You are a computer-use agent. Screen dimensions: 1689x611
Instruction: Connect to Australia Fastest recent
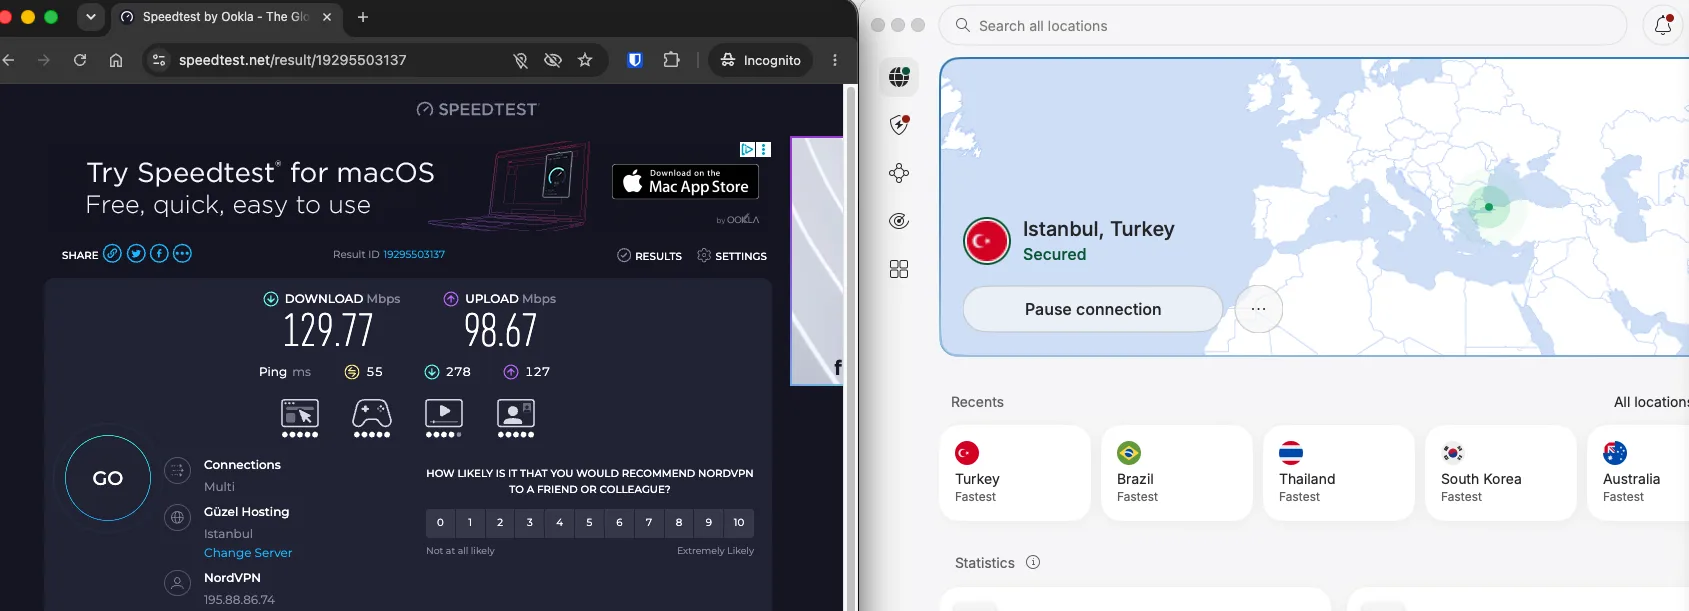(1638, 473)
